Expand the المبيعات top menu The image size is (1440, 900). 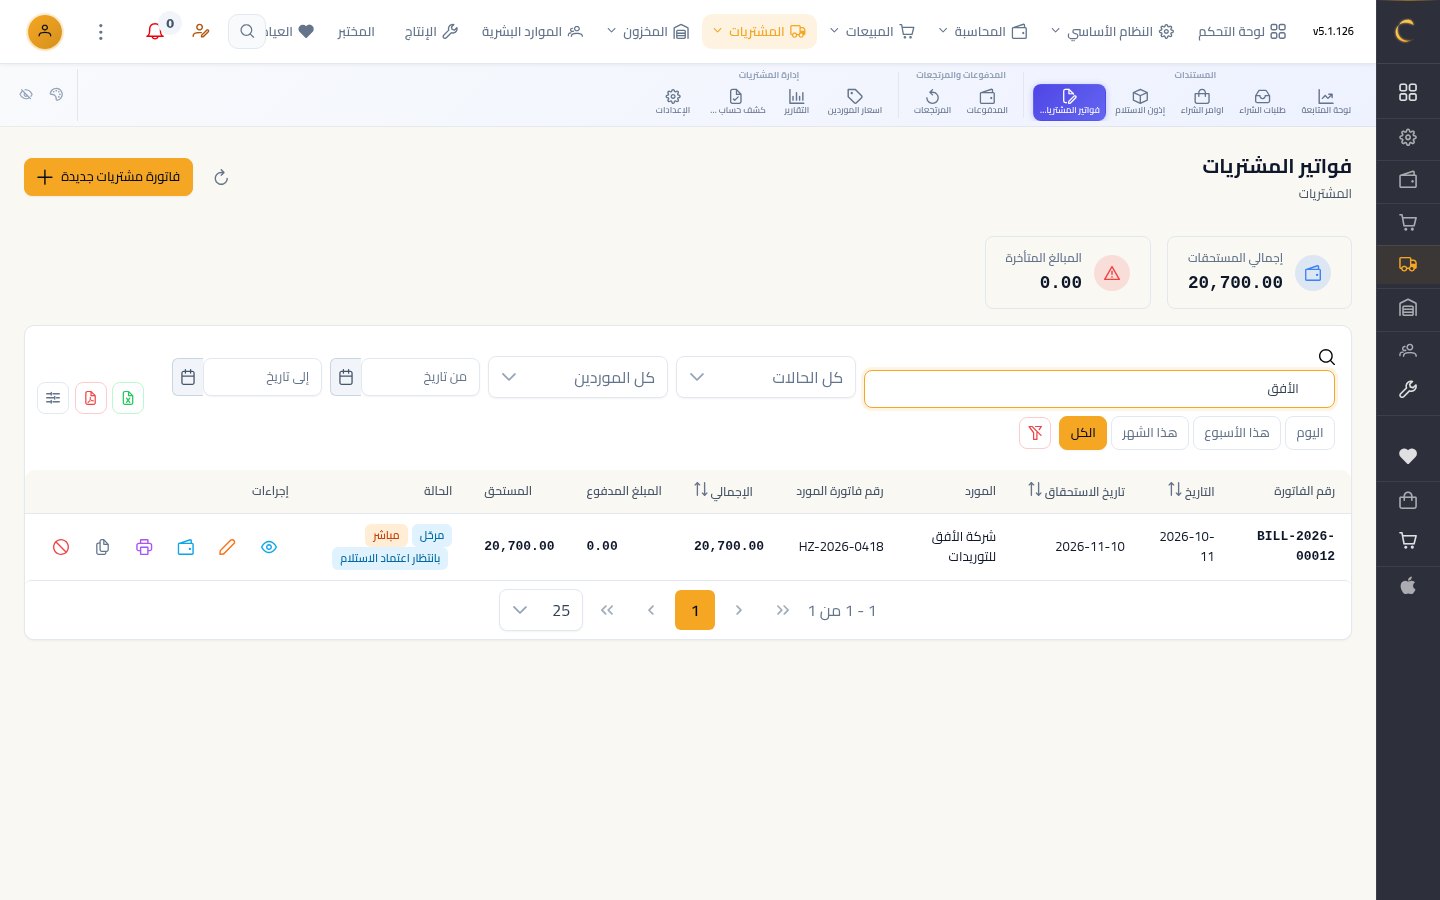pos(872,32)
